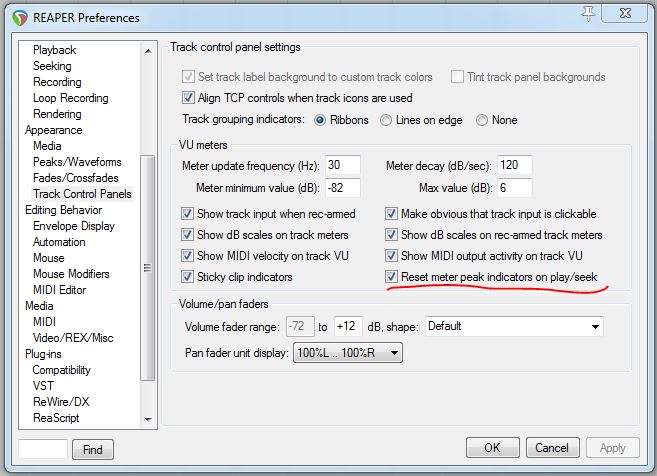This screenshot has width=657, height=476.
Task: Click the Apply button
Action: (613, 448)
